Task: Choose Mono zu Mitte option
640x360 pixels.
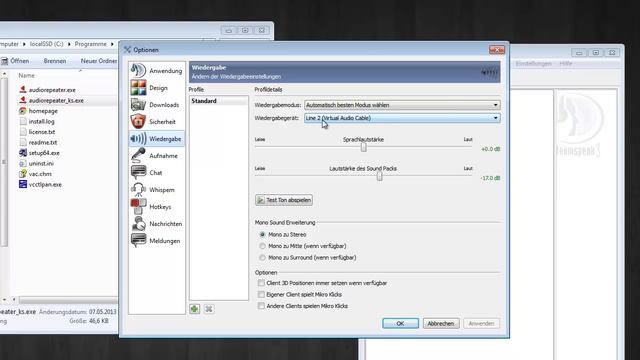Action: 262,246
